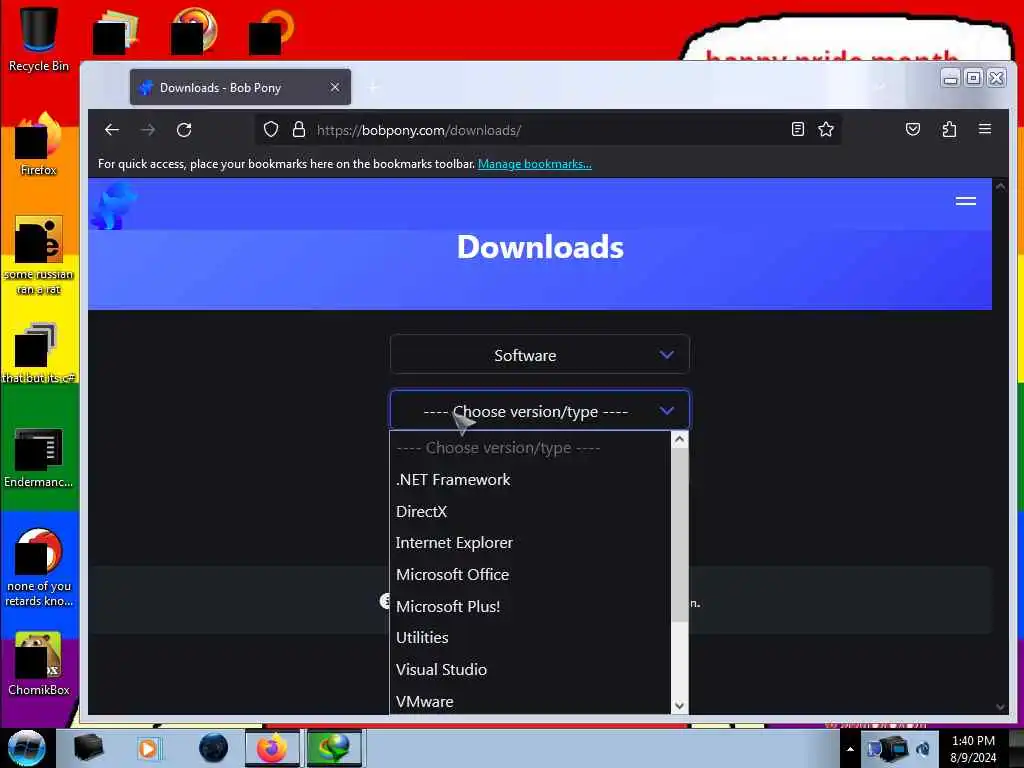
Task: Choose Utilities from the list
Action: click(x=530, y=637)
